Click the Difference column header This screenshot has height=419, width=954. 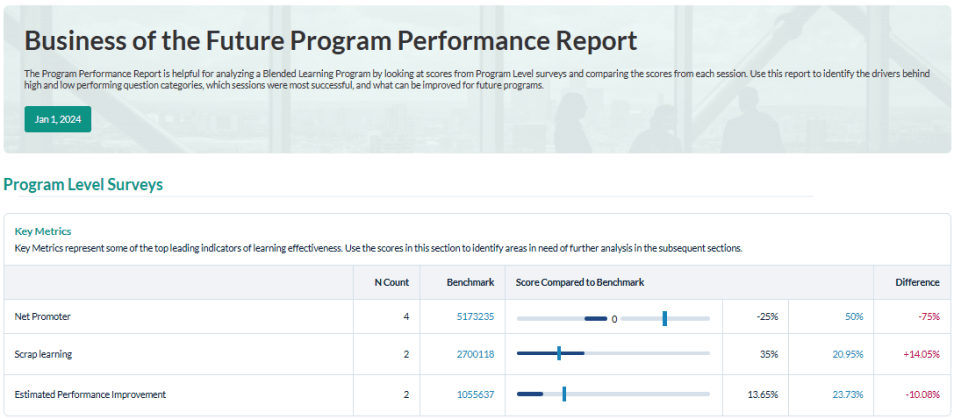tap(917, 282)
